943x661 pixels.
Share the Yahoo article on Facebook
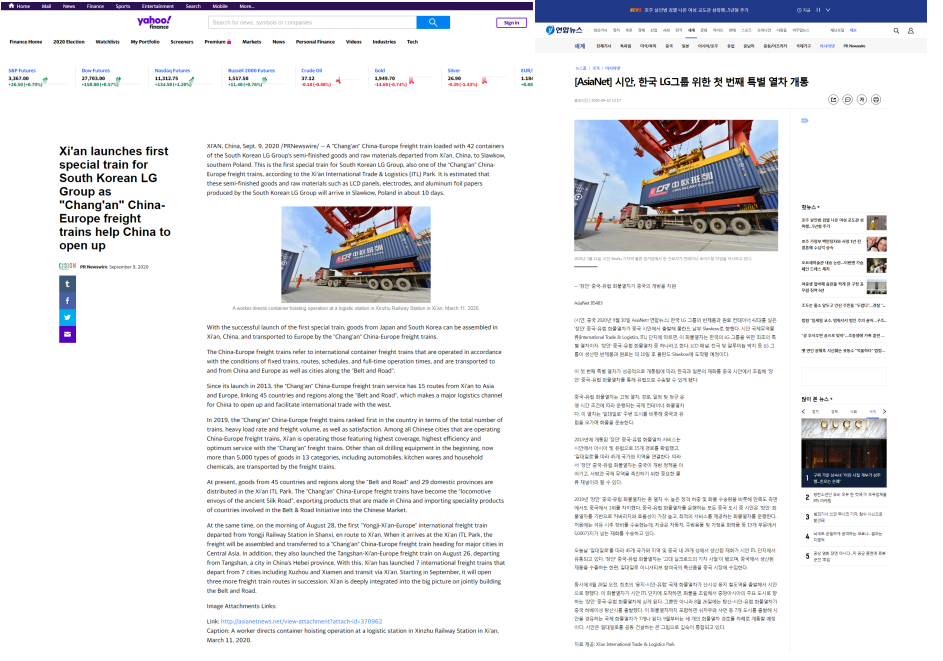coord(67,301)
